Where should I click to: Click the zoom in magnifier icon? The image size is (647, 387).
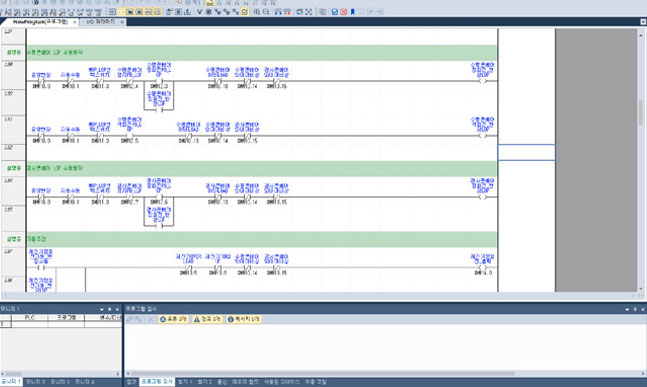click(257, 12)
